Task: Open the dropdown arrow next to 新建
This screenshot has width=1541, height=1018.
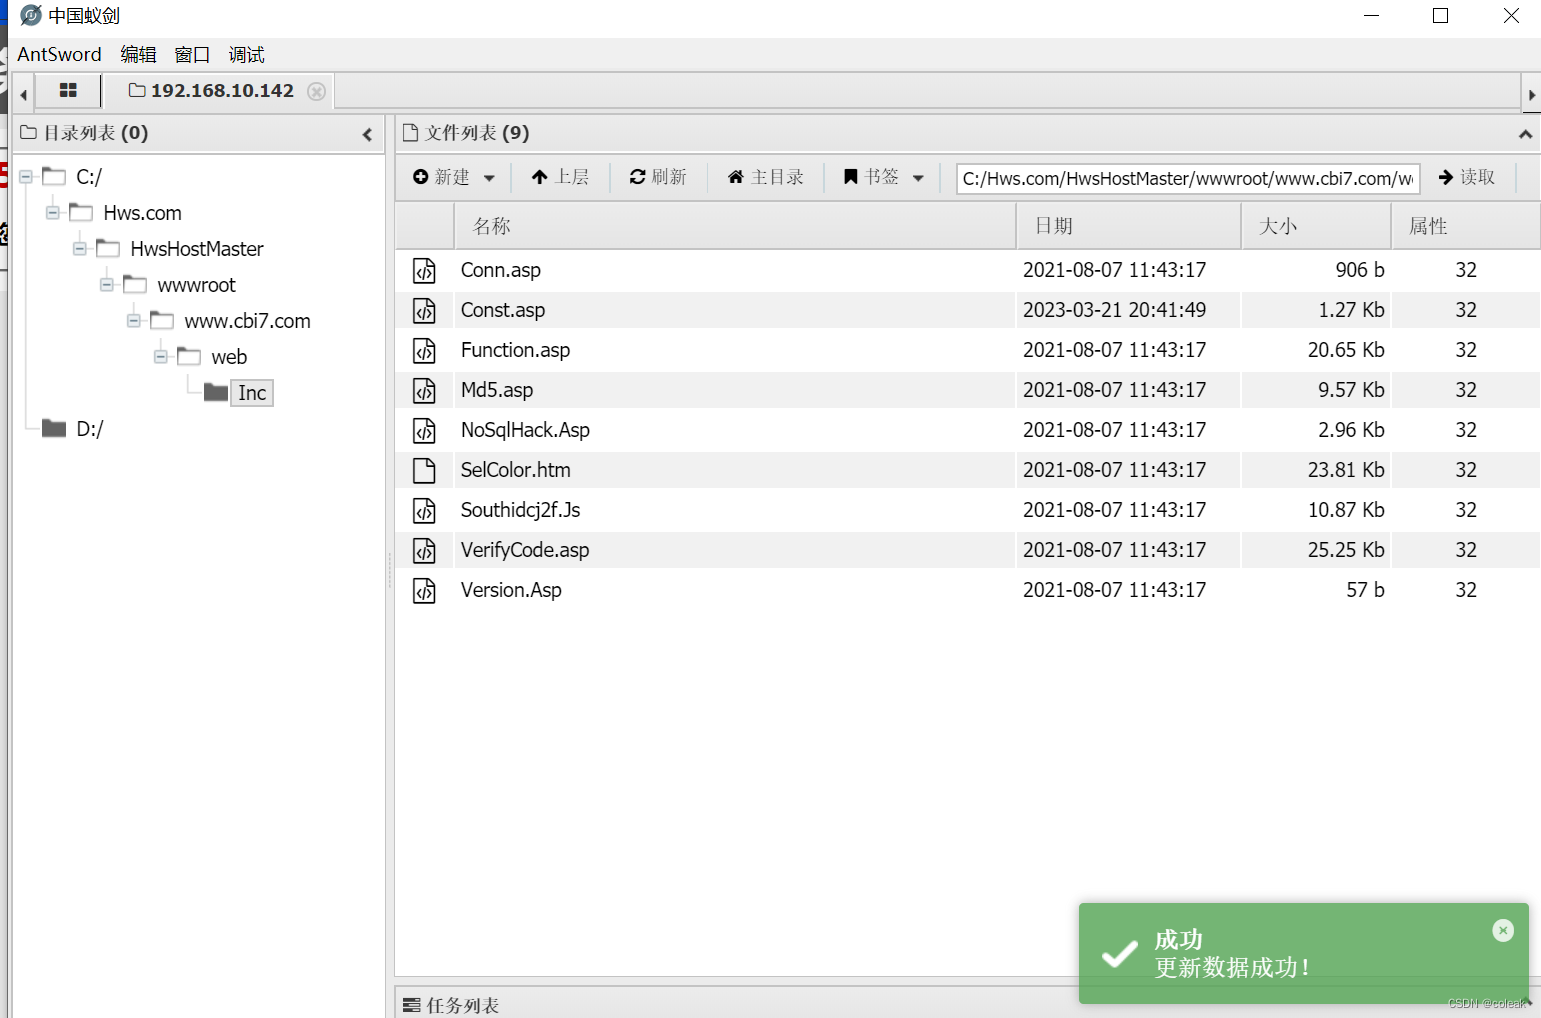Action: pos(489,177)
